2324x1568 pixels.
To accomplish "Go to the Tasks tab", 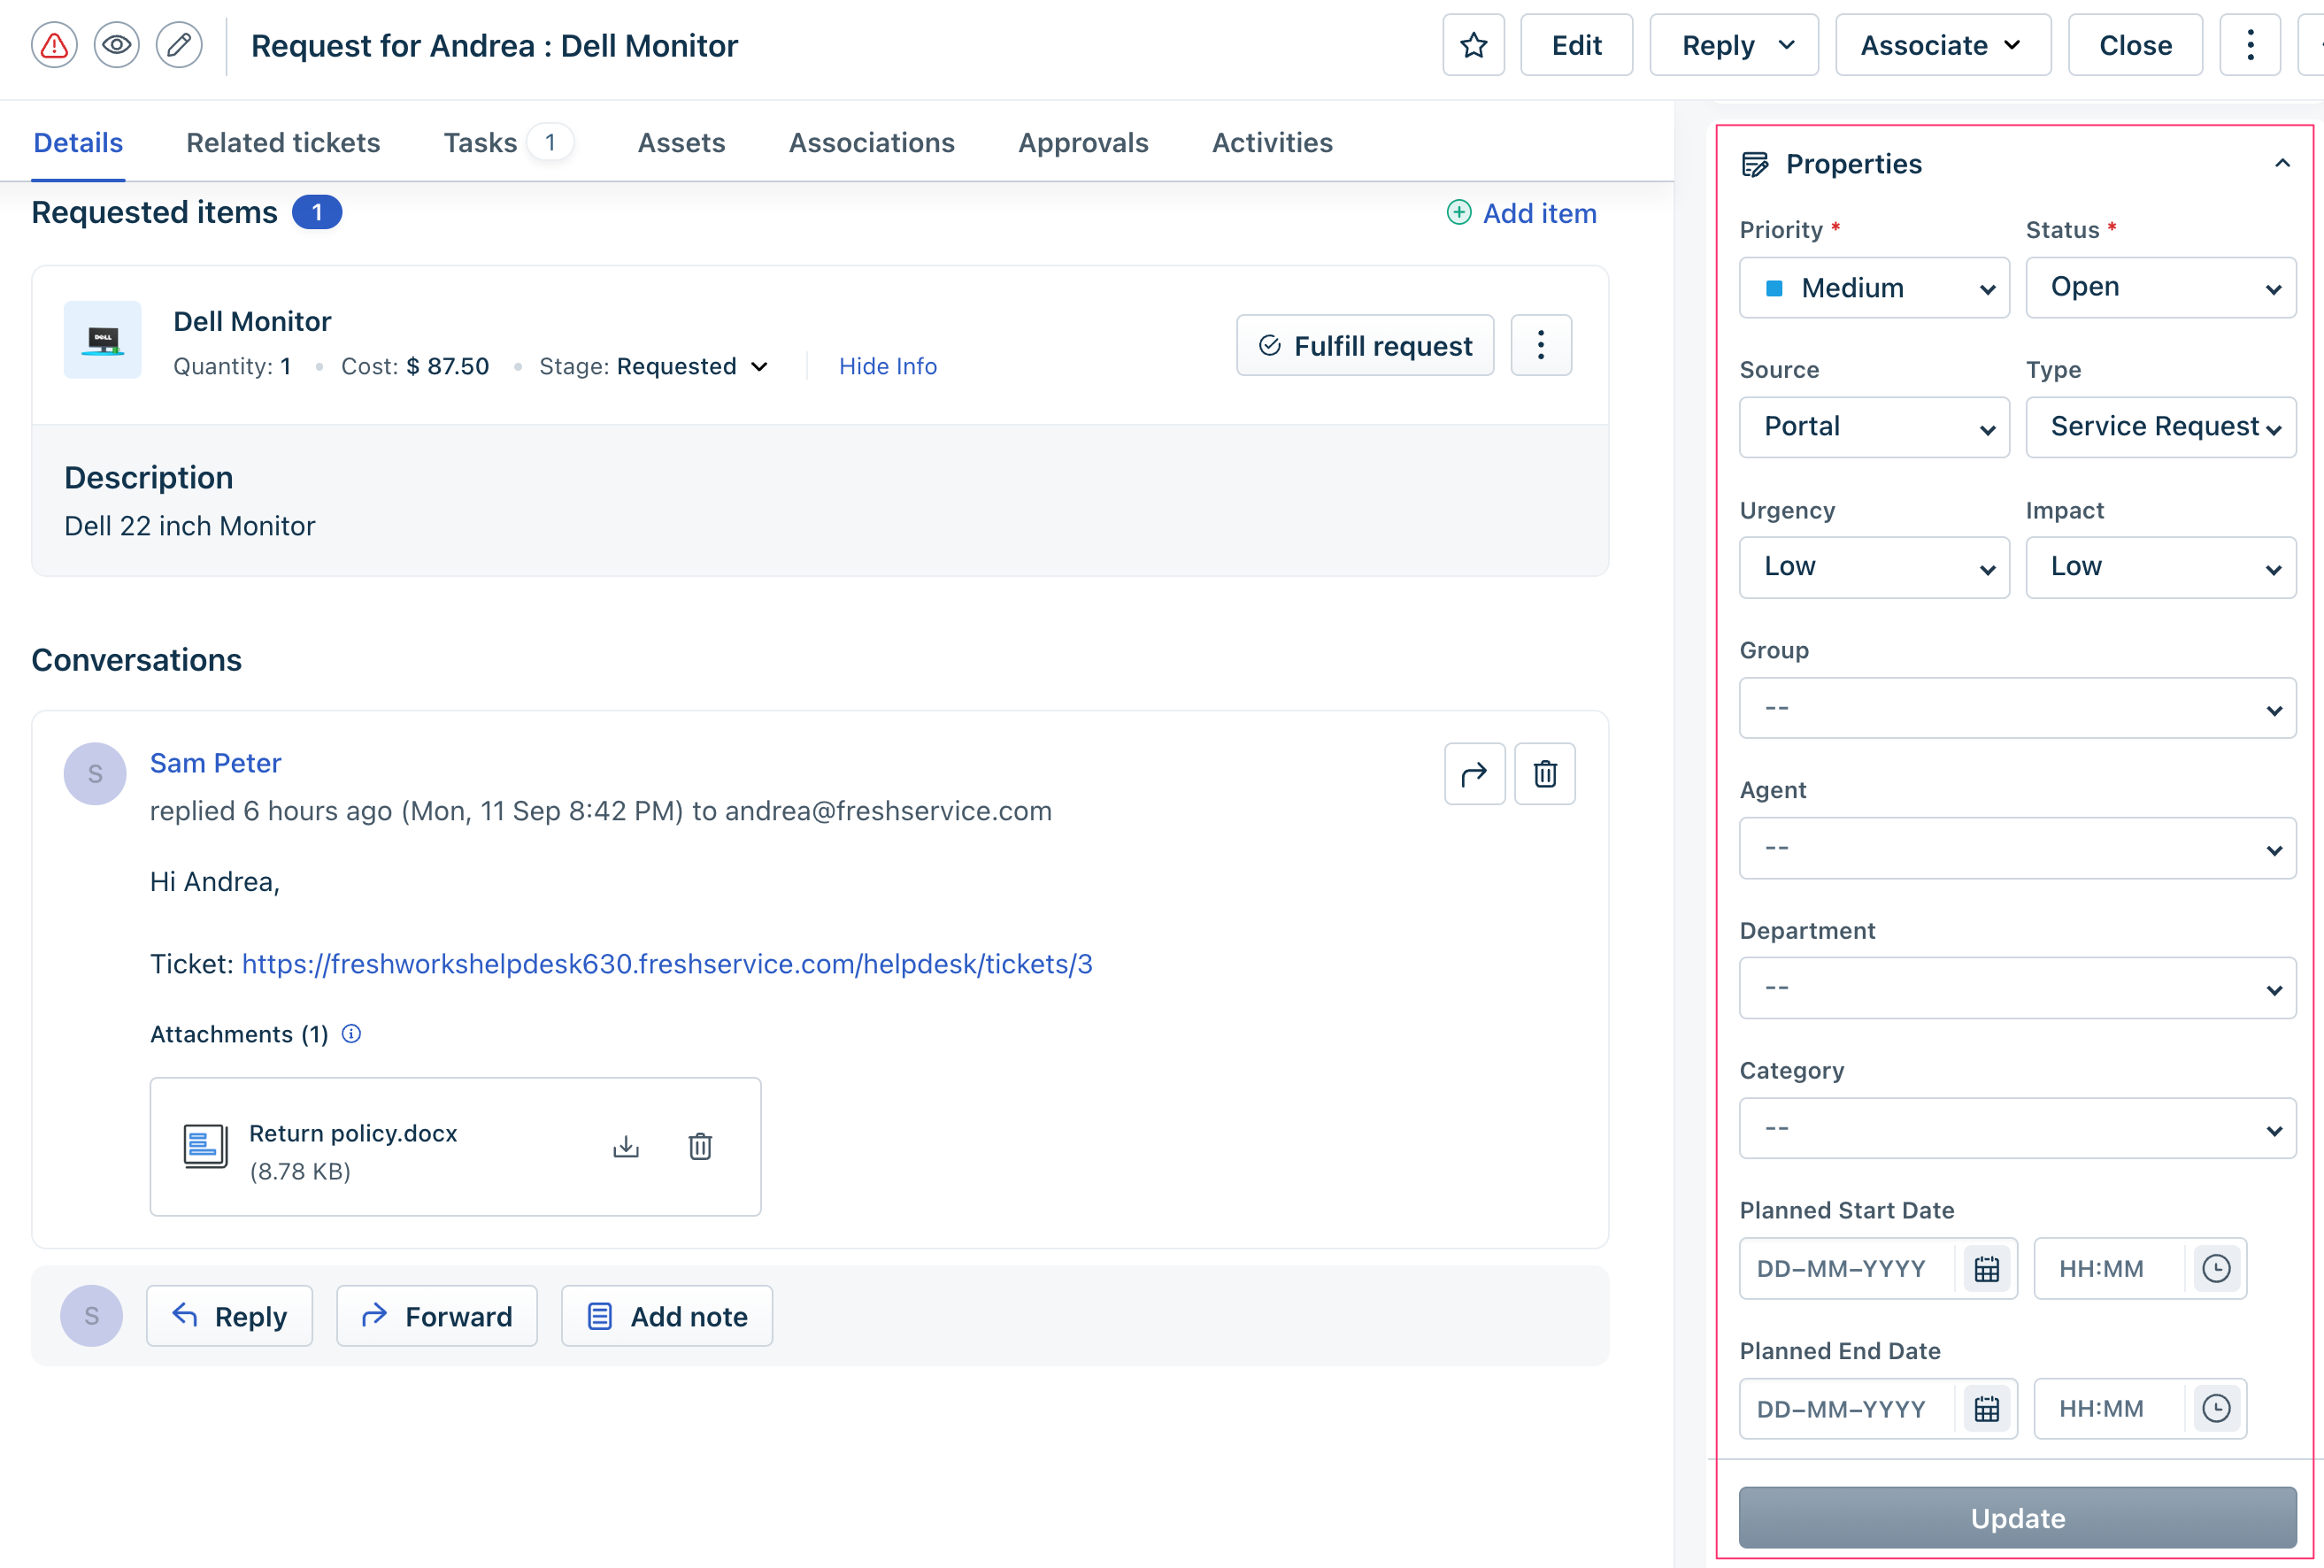I will click(x=480, y=143).
